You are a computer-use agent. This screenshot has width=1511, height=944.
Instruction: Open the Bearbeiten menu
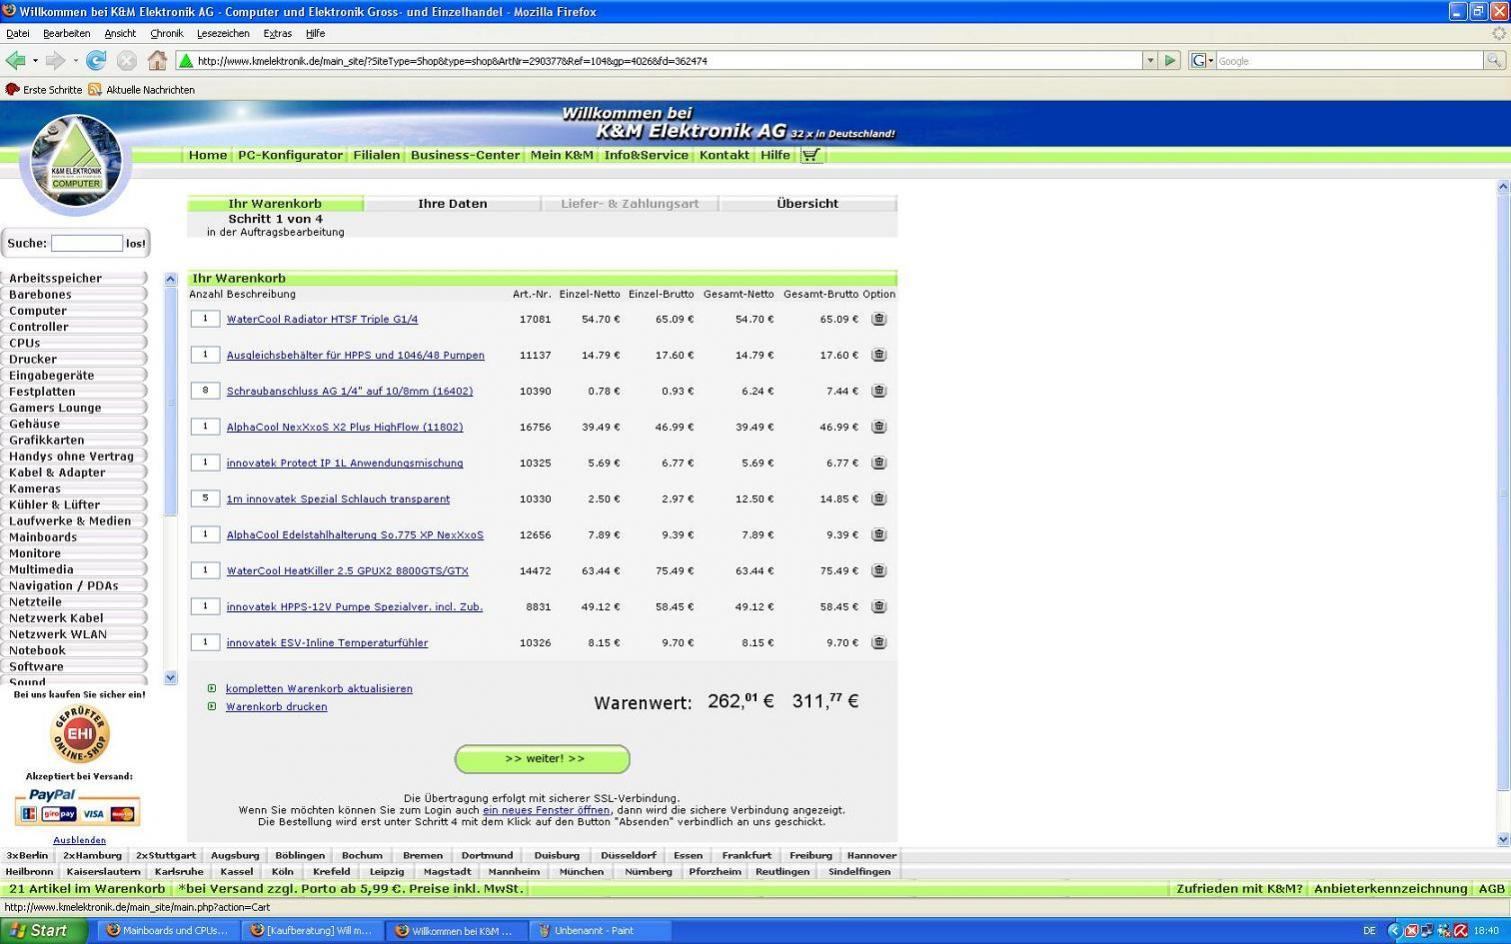(67, 33)
